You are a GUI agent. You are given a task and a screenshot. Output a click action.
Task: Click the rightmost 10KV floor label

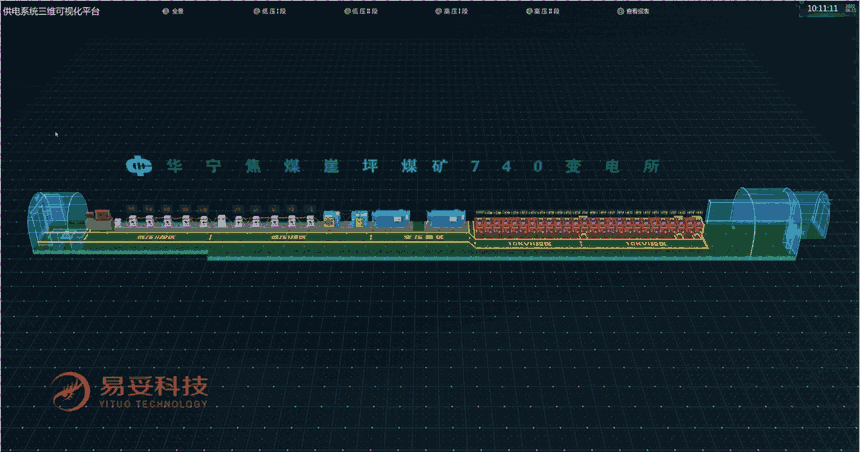tap(645, 243)
